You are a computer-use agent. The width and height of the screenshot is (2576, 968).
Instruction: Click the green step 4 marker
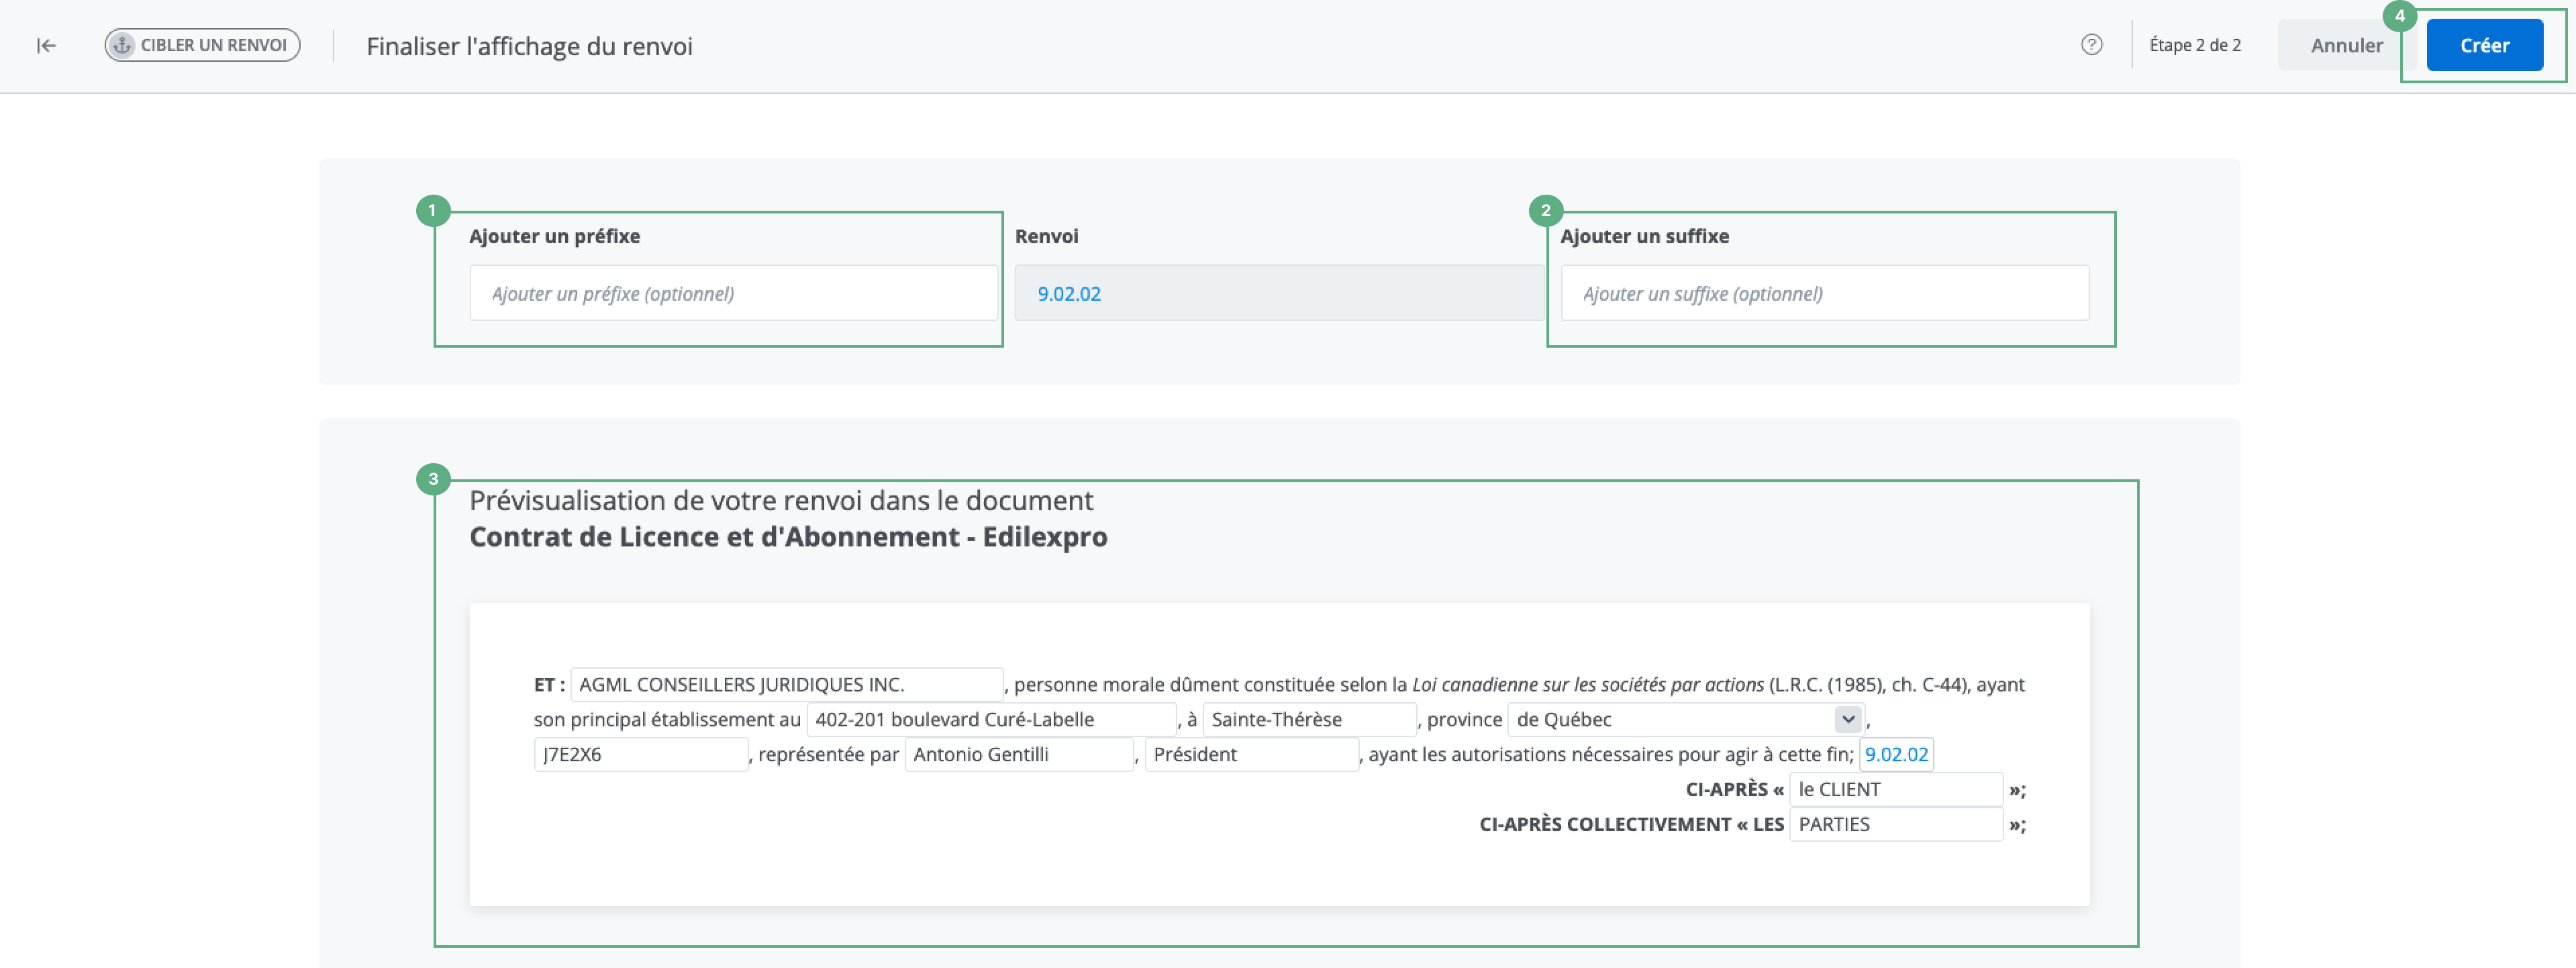click(2399, 16)
